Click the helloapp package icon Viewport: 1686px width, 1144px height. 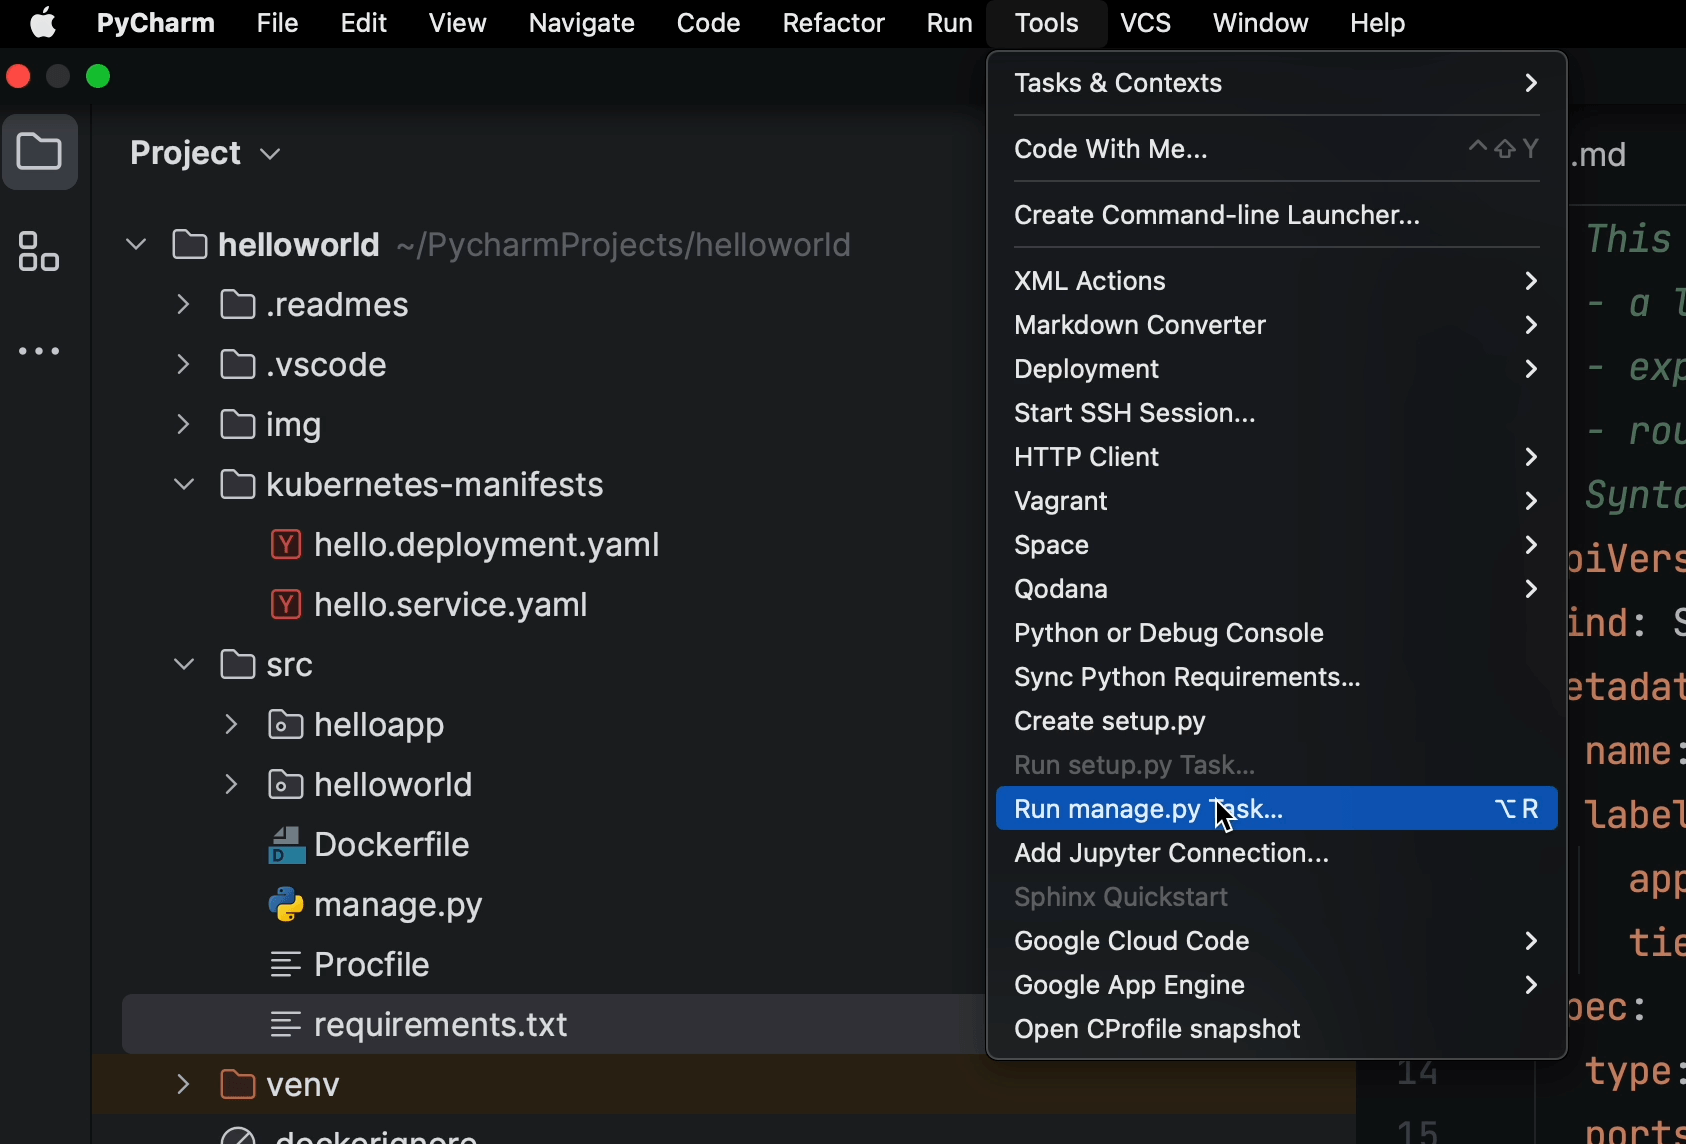(284, 724)
